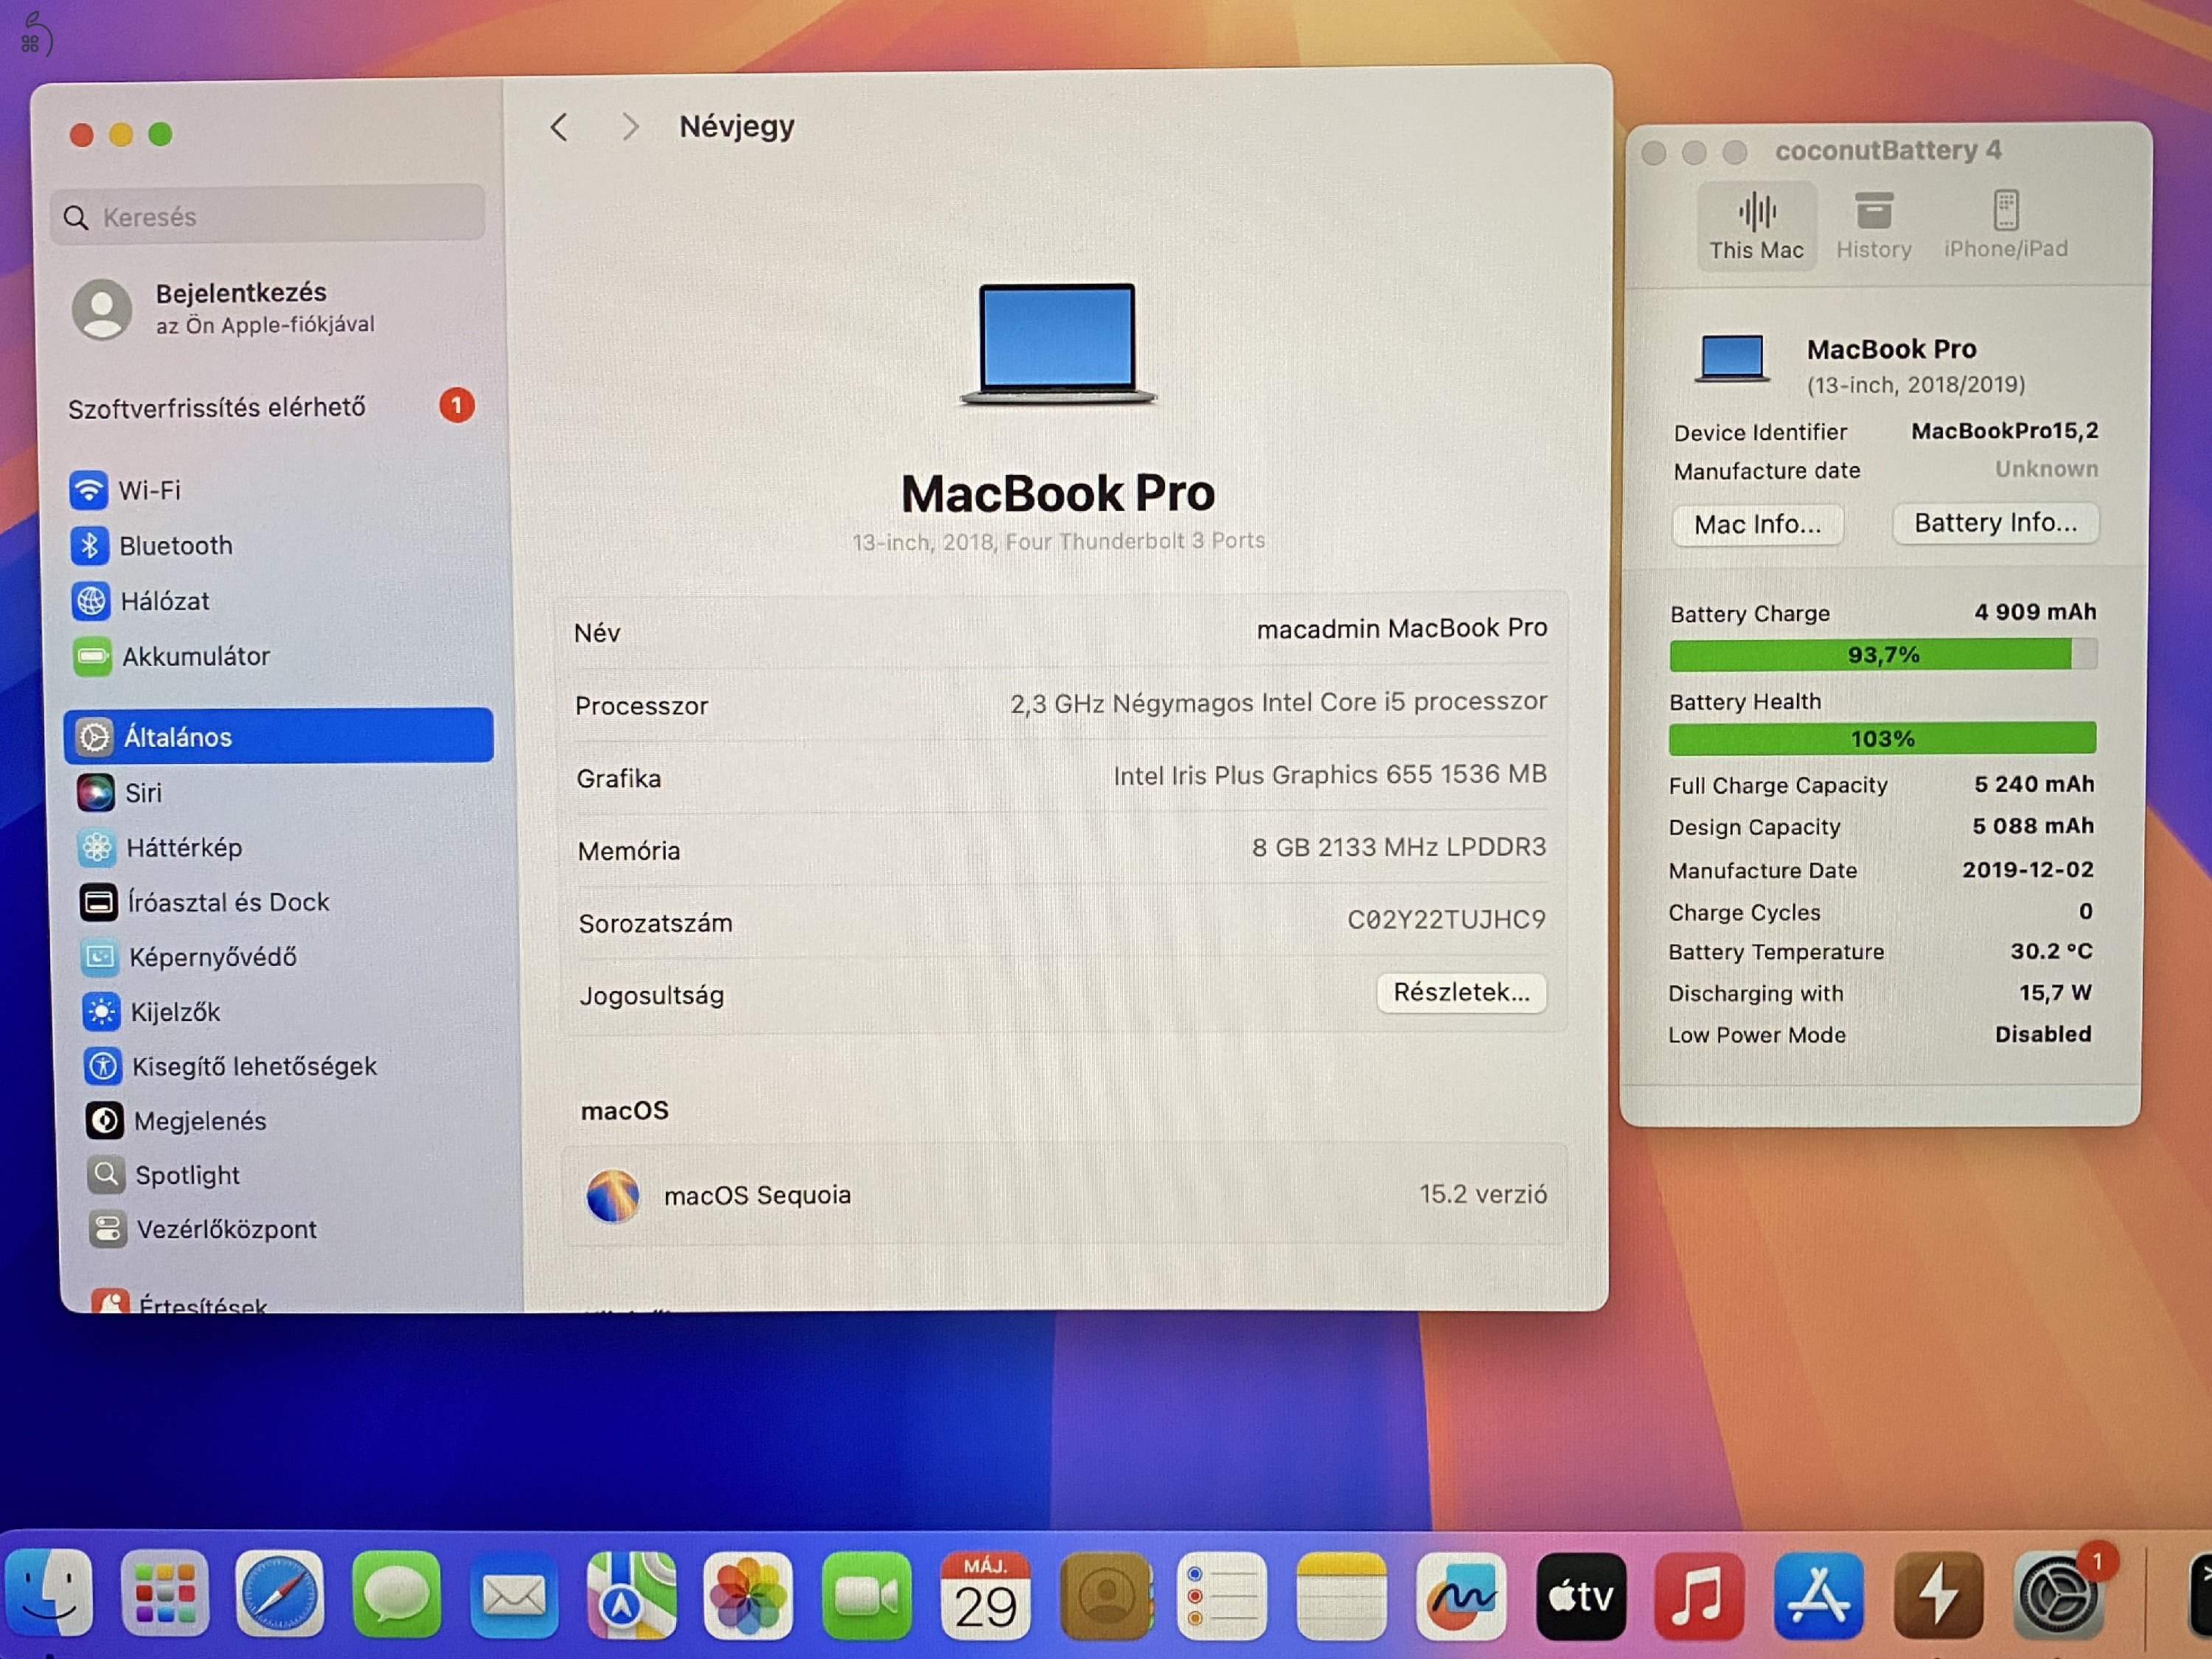Open Freeform from the Dock

click(x=1461, y=1596)
